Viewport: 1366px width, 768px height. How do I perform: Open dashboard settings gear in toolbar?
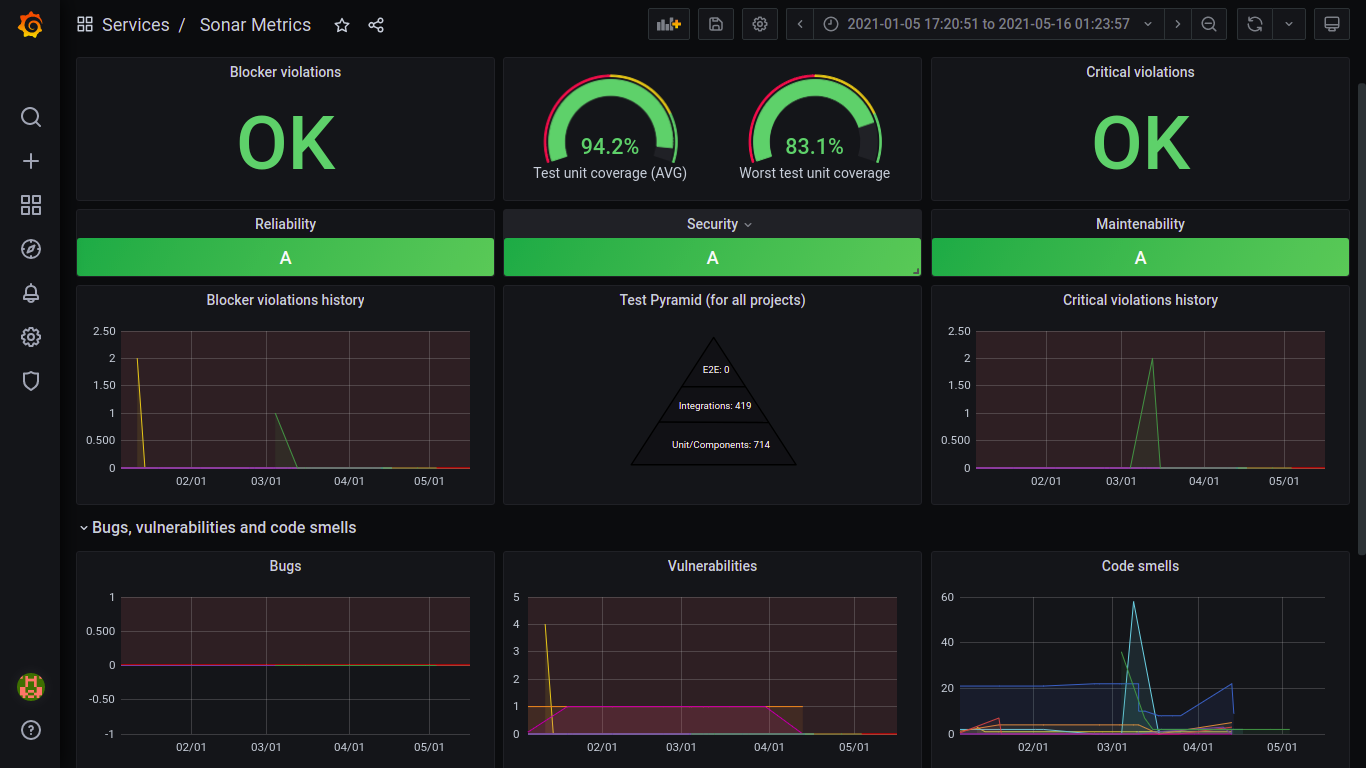point(760,24)
